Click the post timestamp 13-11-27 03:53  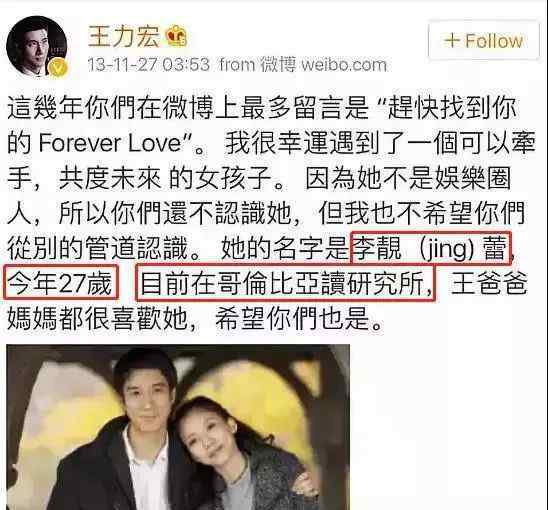pyautogui.click(x=149, y=65)
